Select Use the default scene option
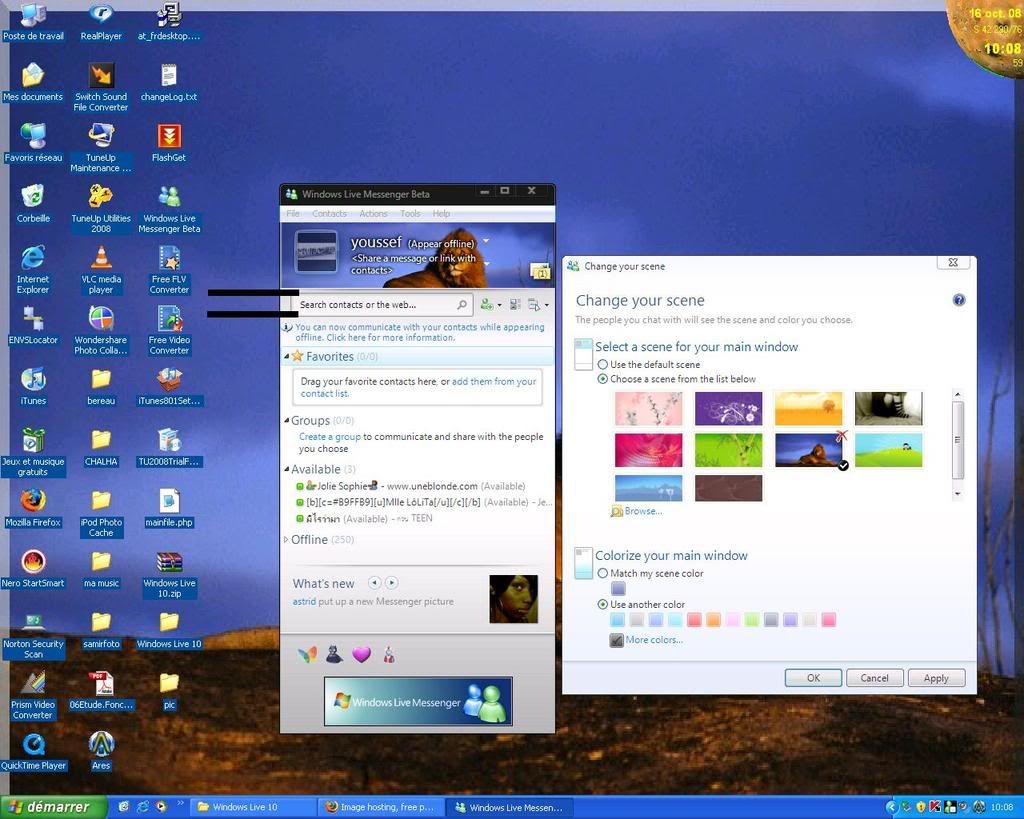 click(x=603, y=364)
